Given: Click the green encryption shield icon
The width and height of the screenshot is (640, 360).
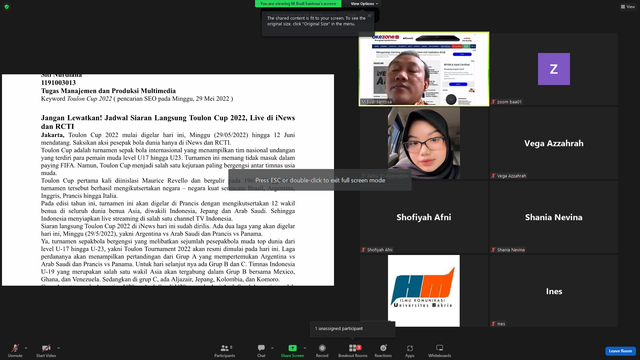Looking at the screenshot, I should [x=7, y=7].
